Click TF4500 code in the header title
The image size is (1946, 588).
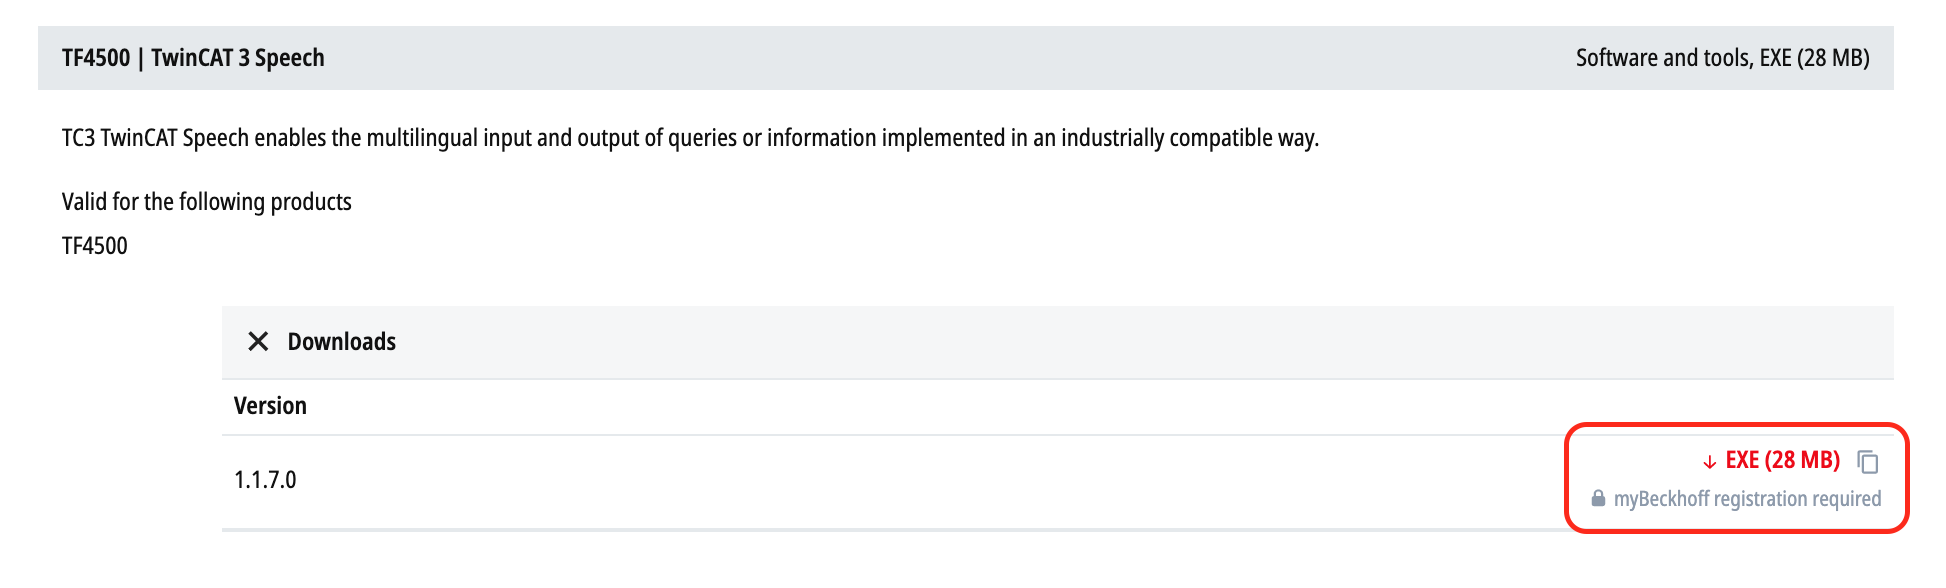point(96,58)
